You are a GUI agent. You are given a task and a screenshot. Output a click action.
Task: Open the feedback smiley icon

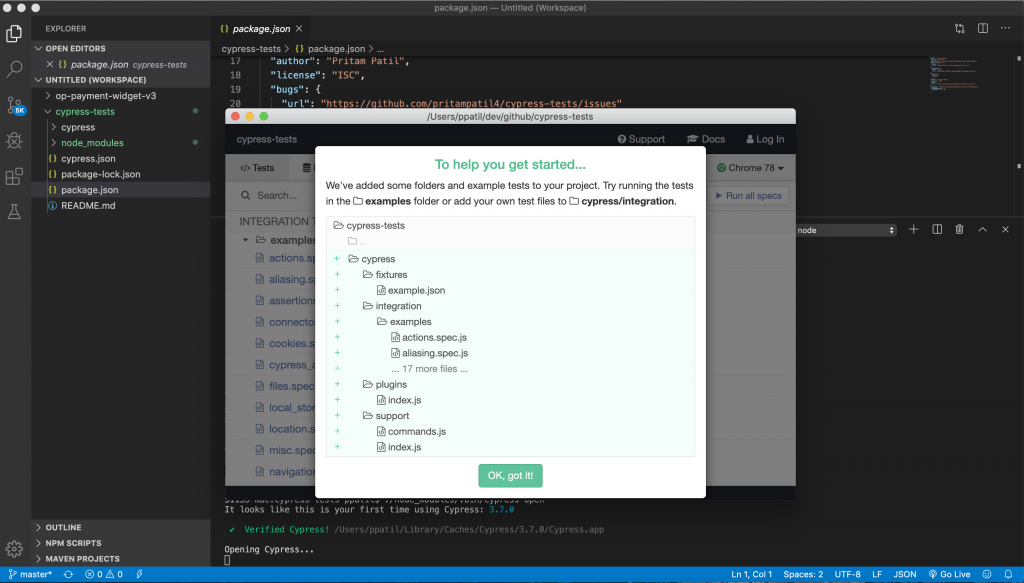987,575
